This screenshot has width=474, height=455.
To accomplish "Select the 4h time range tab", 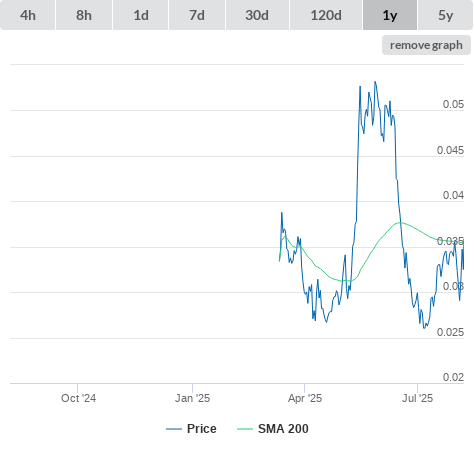I will point(28,15).
